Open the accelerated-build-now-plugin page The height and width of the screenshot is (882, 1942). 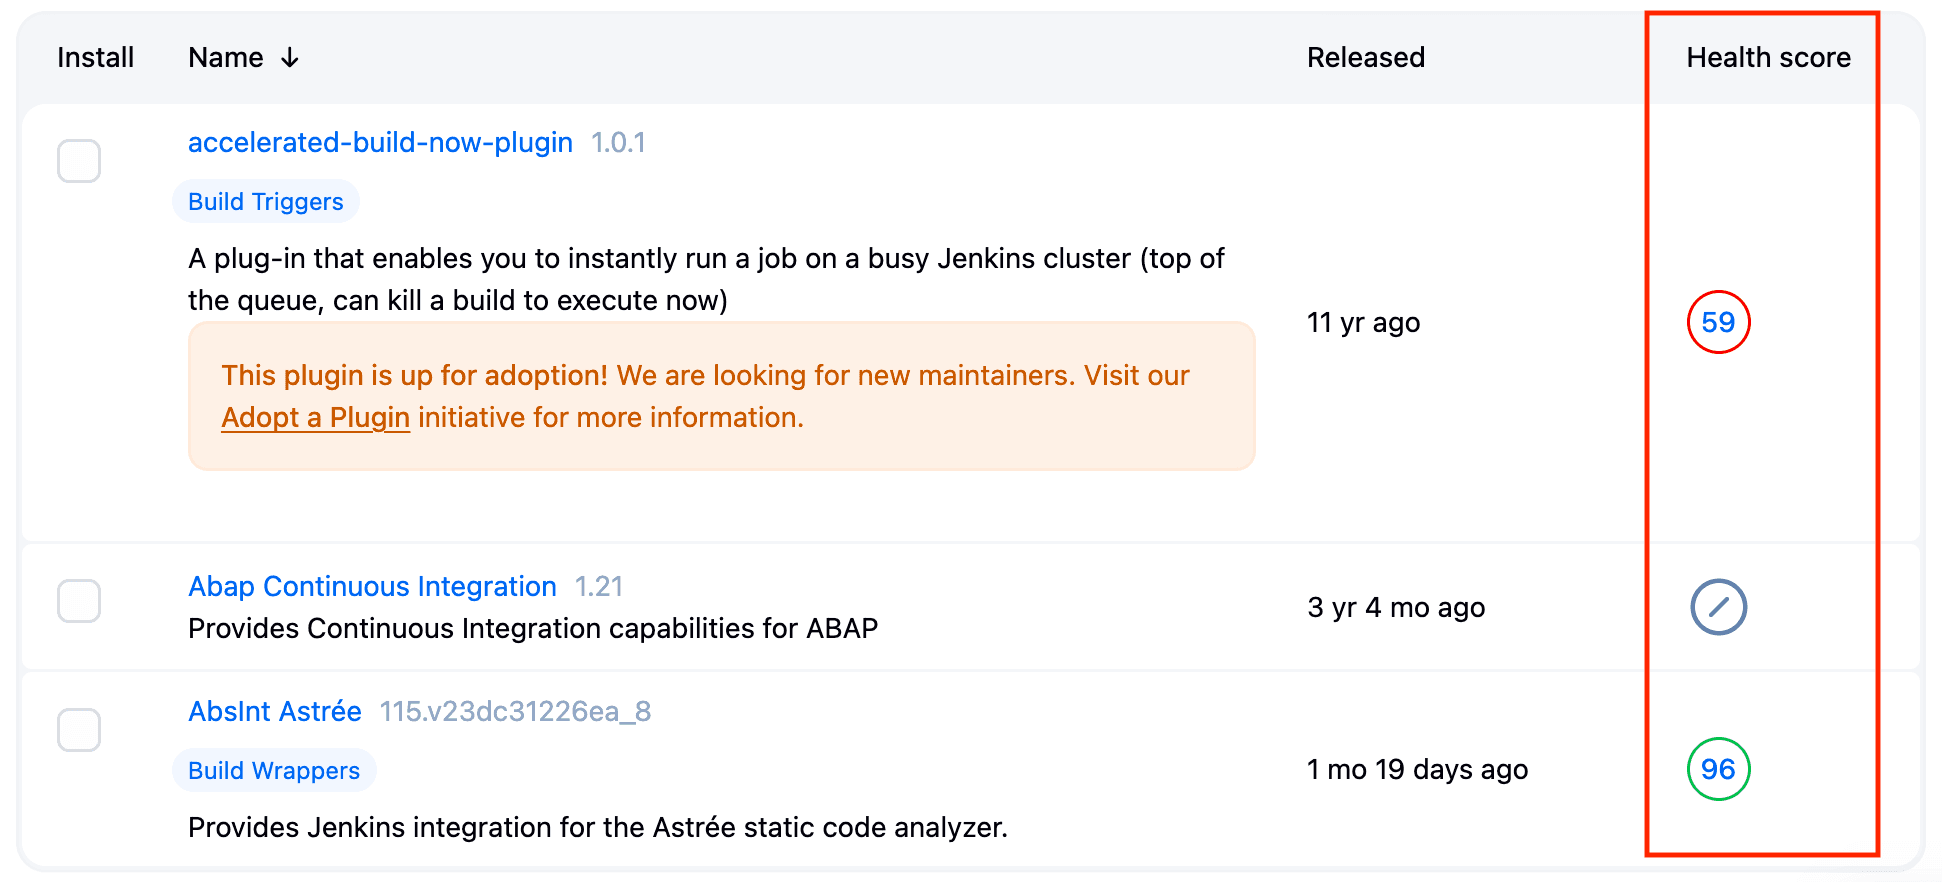[x=380, y=142]
